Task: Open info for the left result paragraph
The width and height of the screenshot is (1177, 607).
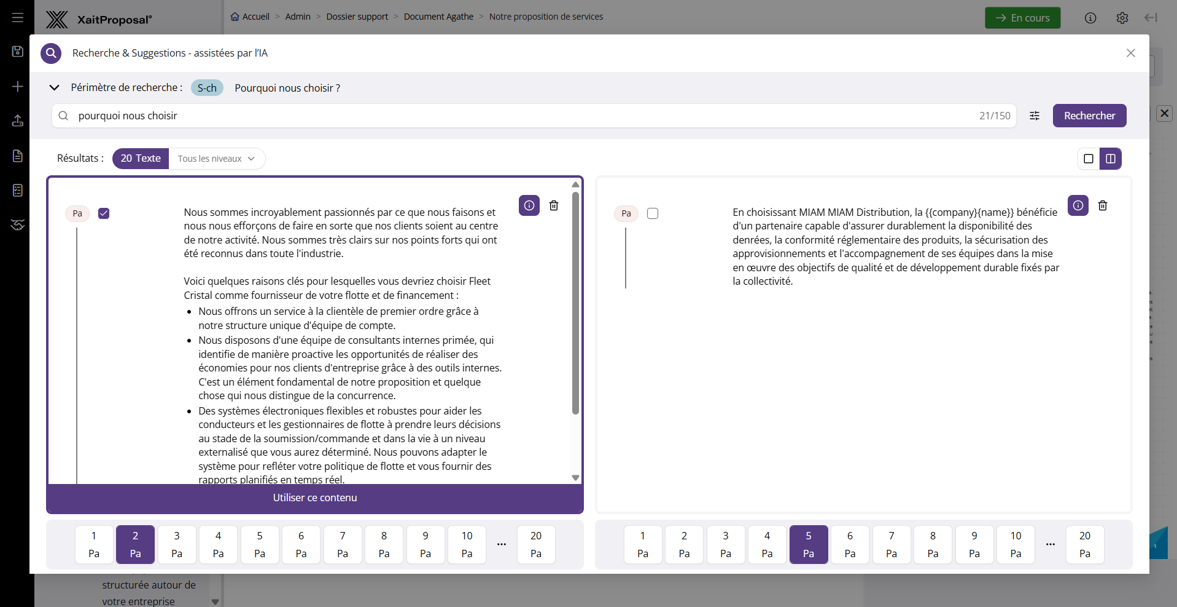Action: 529,205
